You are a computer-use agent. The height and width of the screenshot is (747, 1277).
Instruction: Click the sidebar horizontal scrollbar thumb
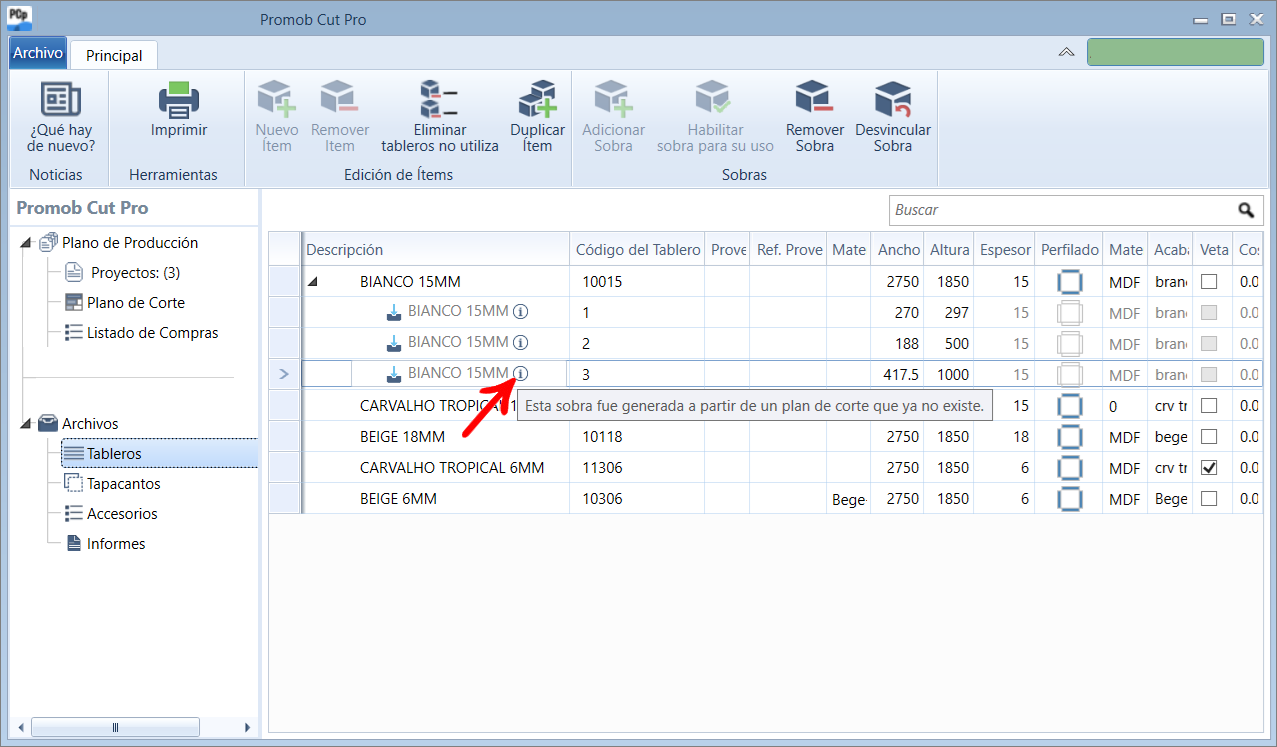click(x=115, y=727)
